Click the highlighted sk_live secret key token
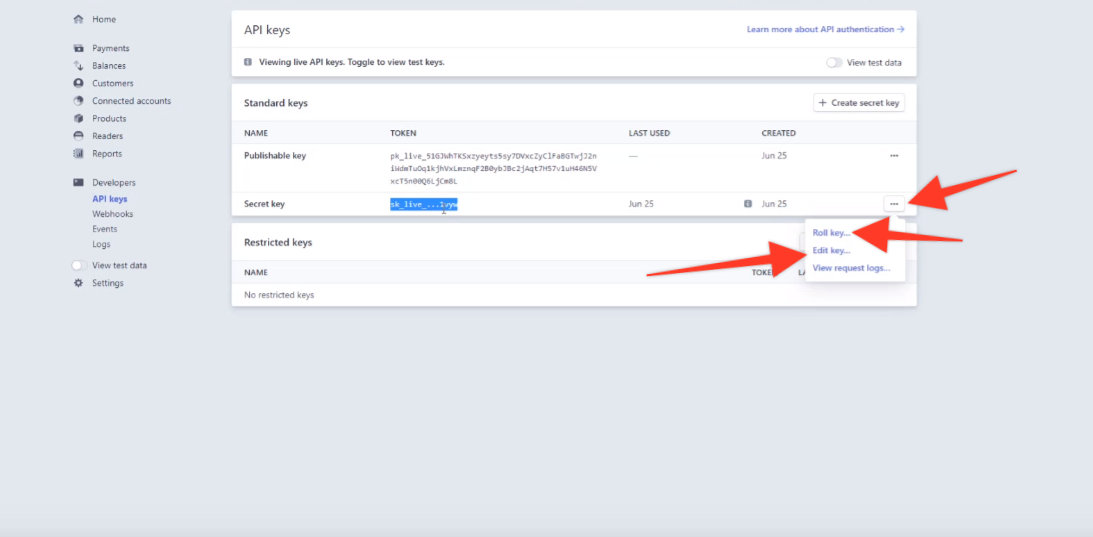 point(424,204)
